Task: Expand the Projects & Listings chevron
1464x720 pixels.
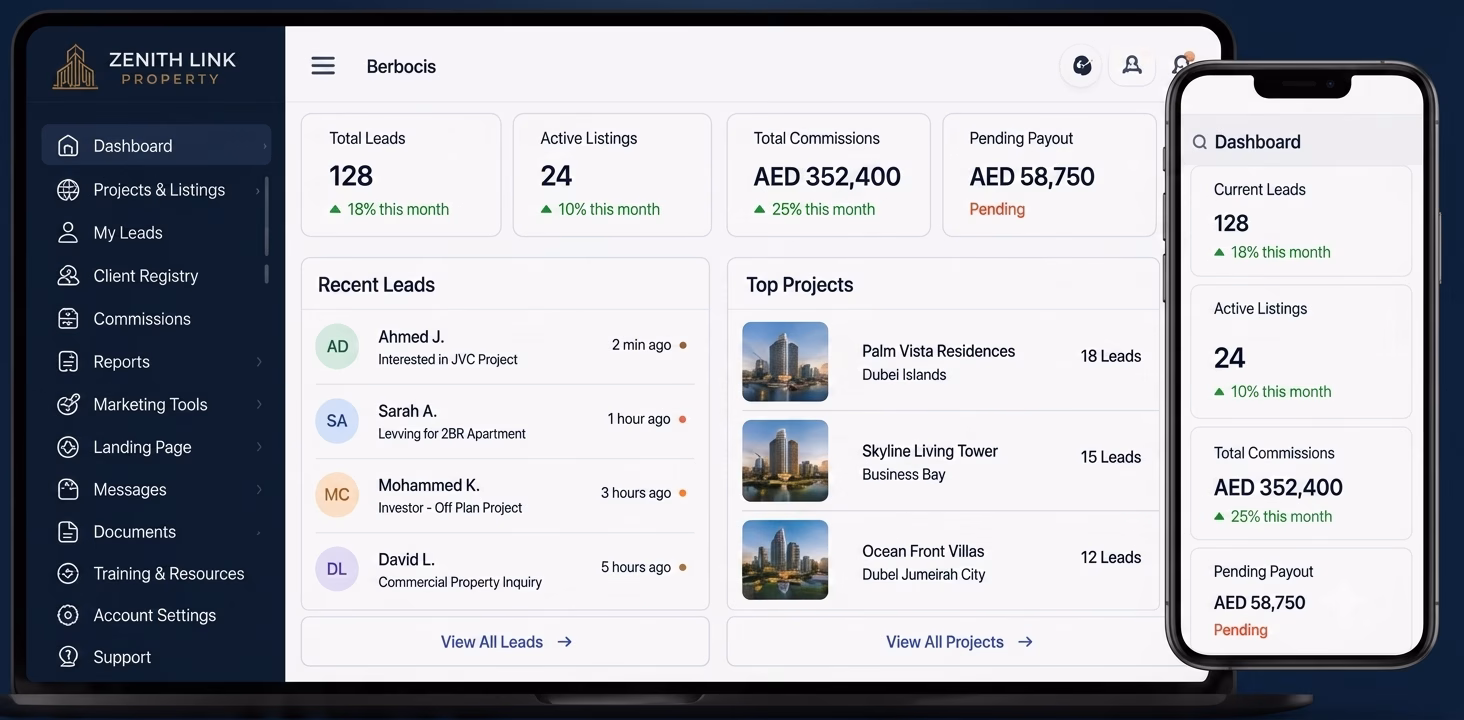Action: tap(258, 190)
